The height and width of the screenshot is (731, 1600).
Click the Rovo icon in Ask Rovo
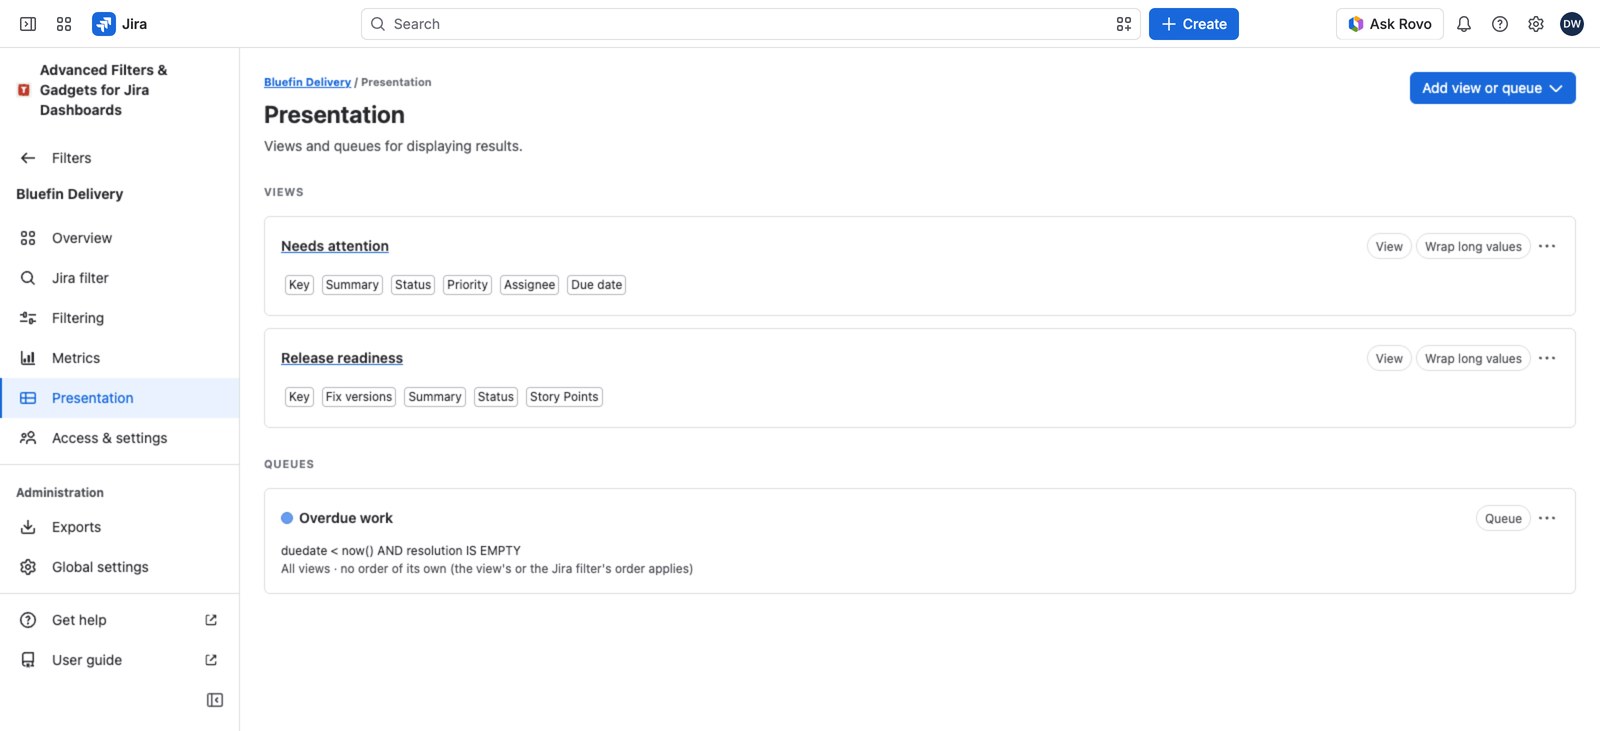click(1356, 24)
